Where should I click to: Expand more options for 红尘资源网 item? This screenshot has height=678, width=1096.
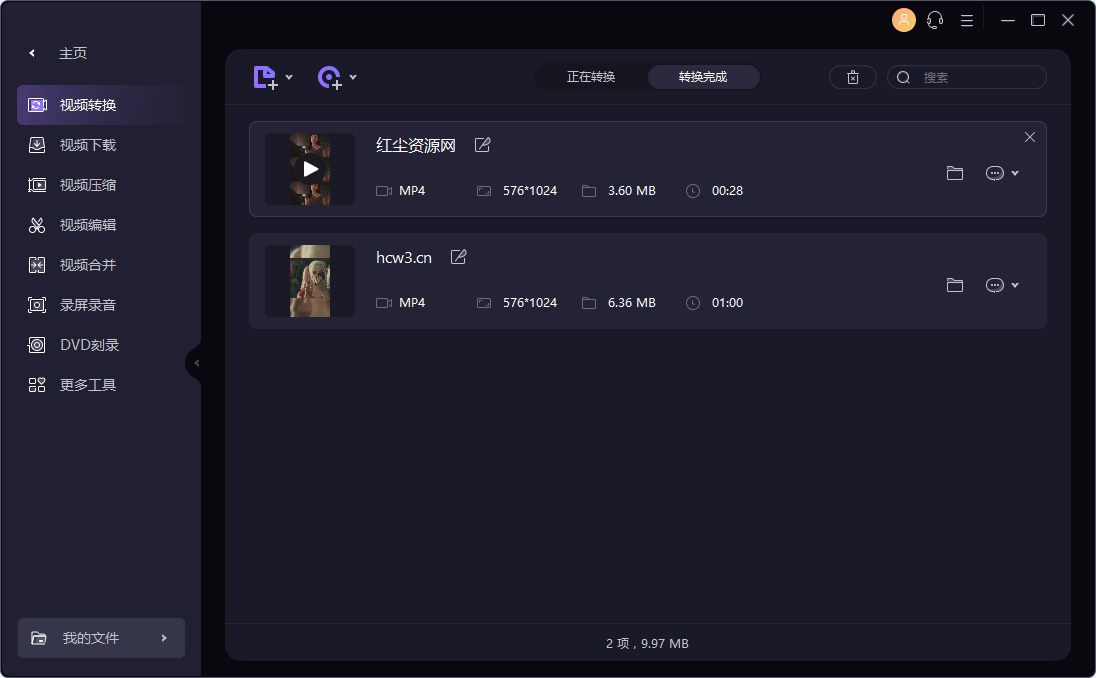pos(1002,173)
